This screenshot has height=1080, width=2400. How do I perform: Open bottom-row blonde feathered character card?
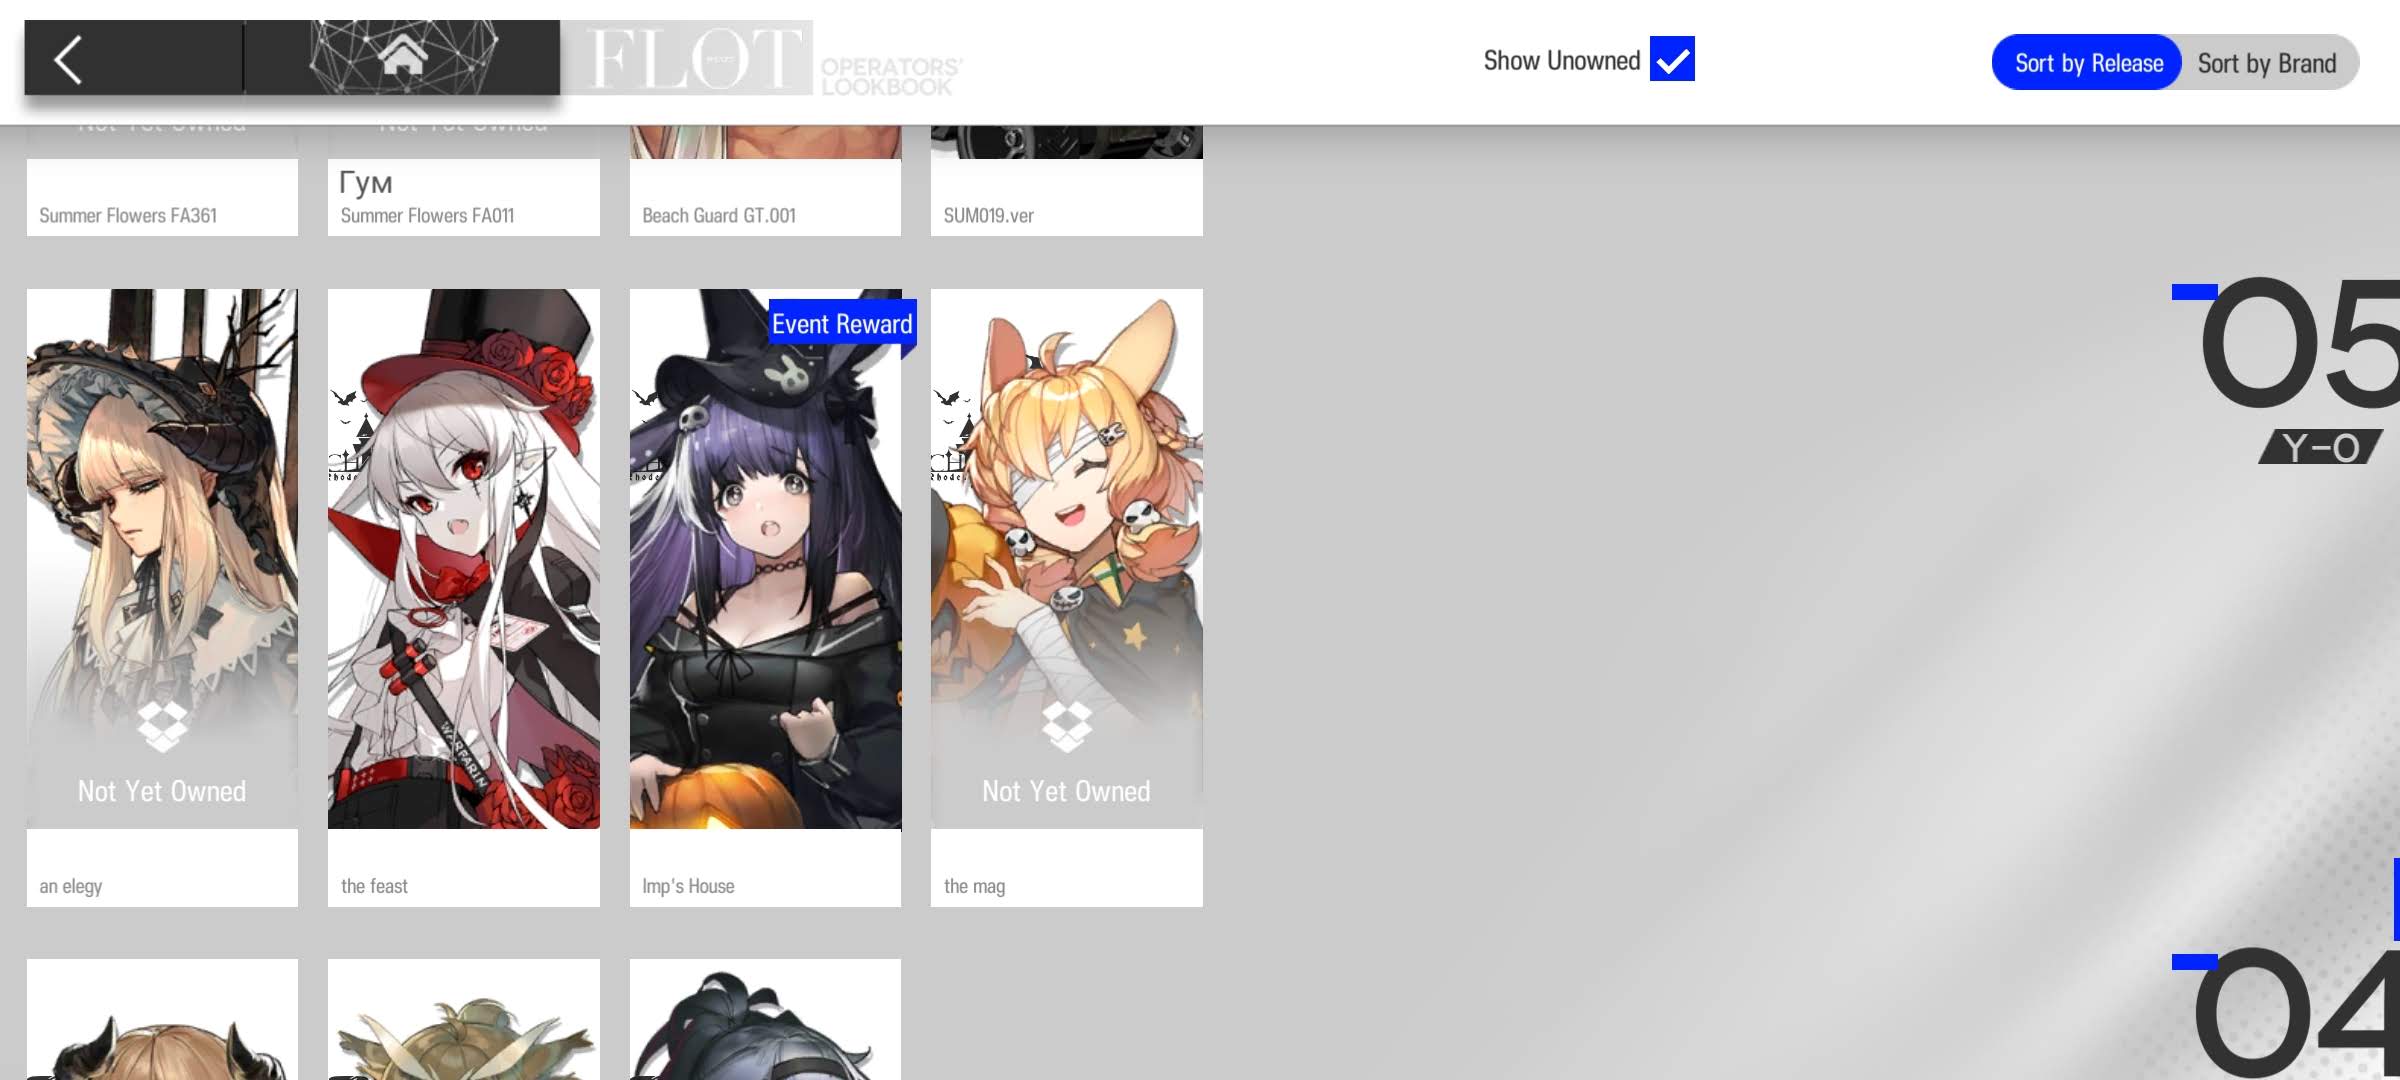(x=464, y=1019)
